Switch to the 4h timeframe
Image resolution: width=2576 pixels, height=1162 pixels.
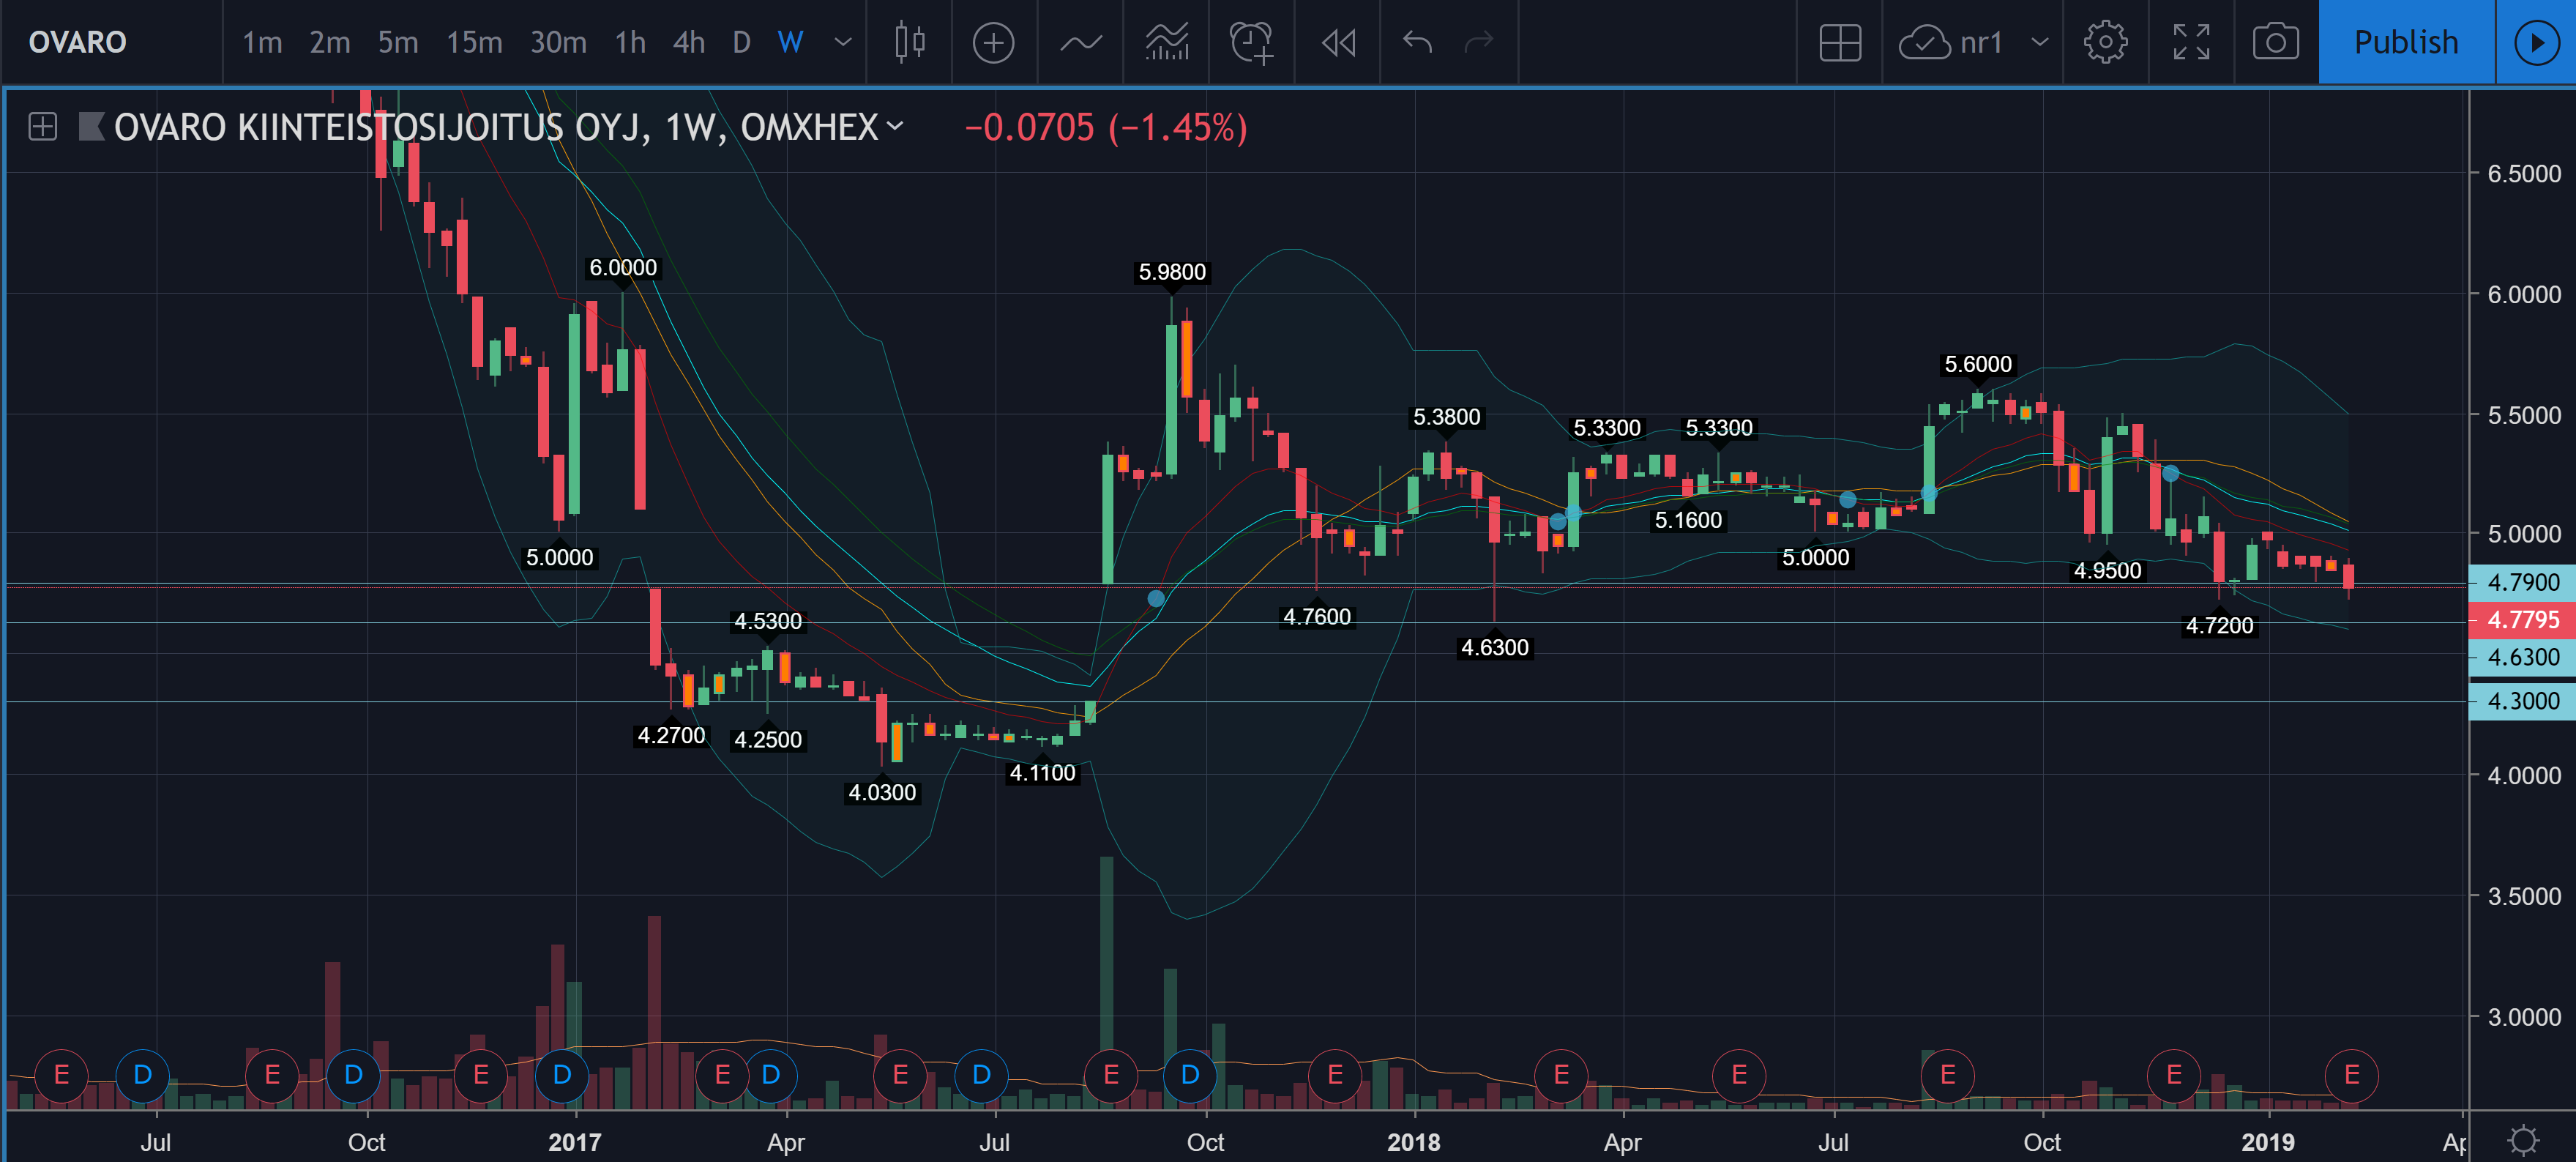[x=688, y=42]
